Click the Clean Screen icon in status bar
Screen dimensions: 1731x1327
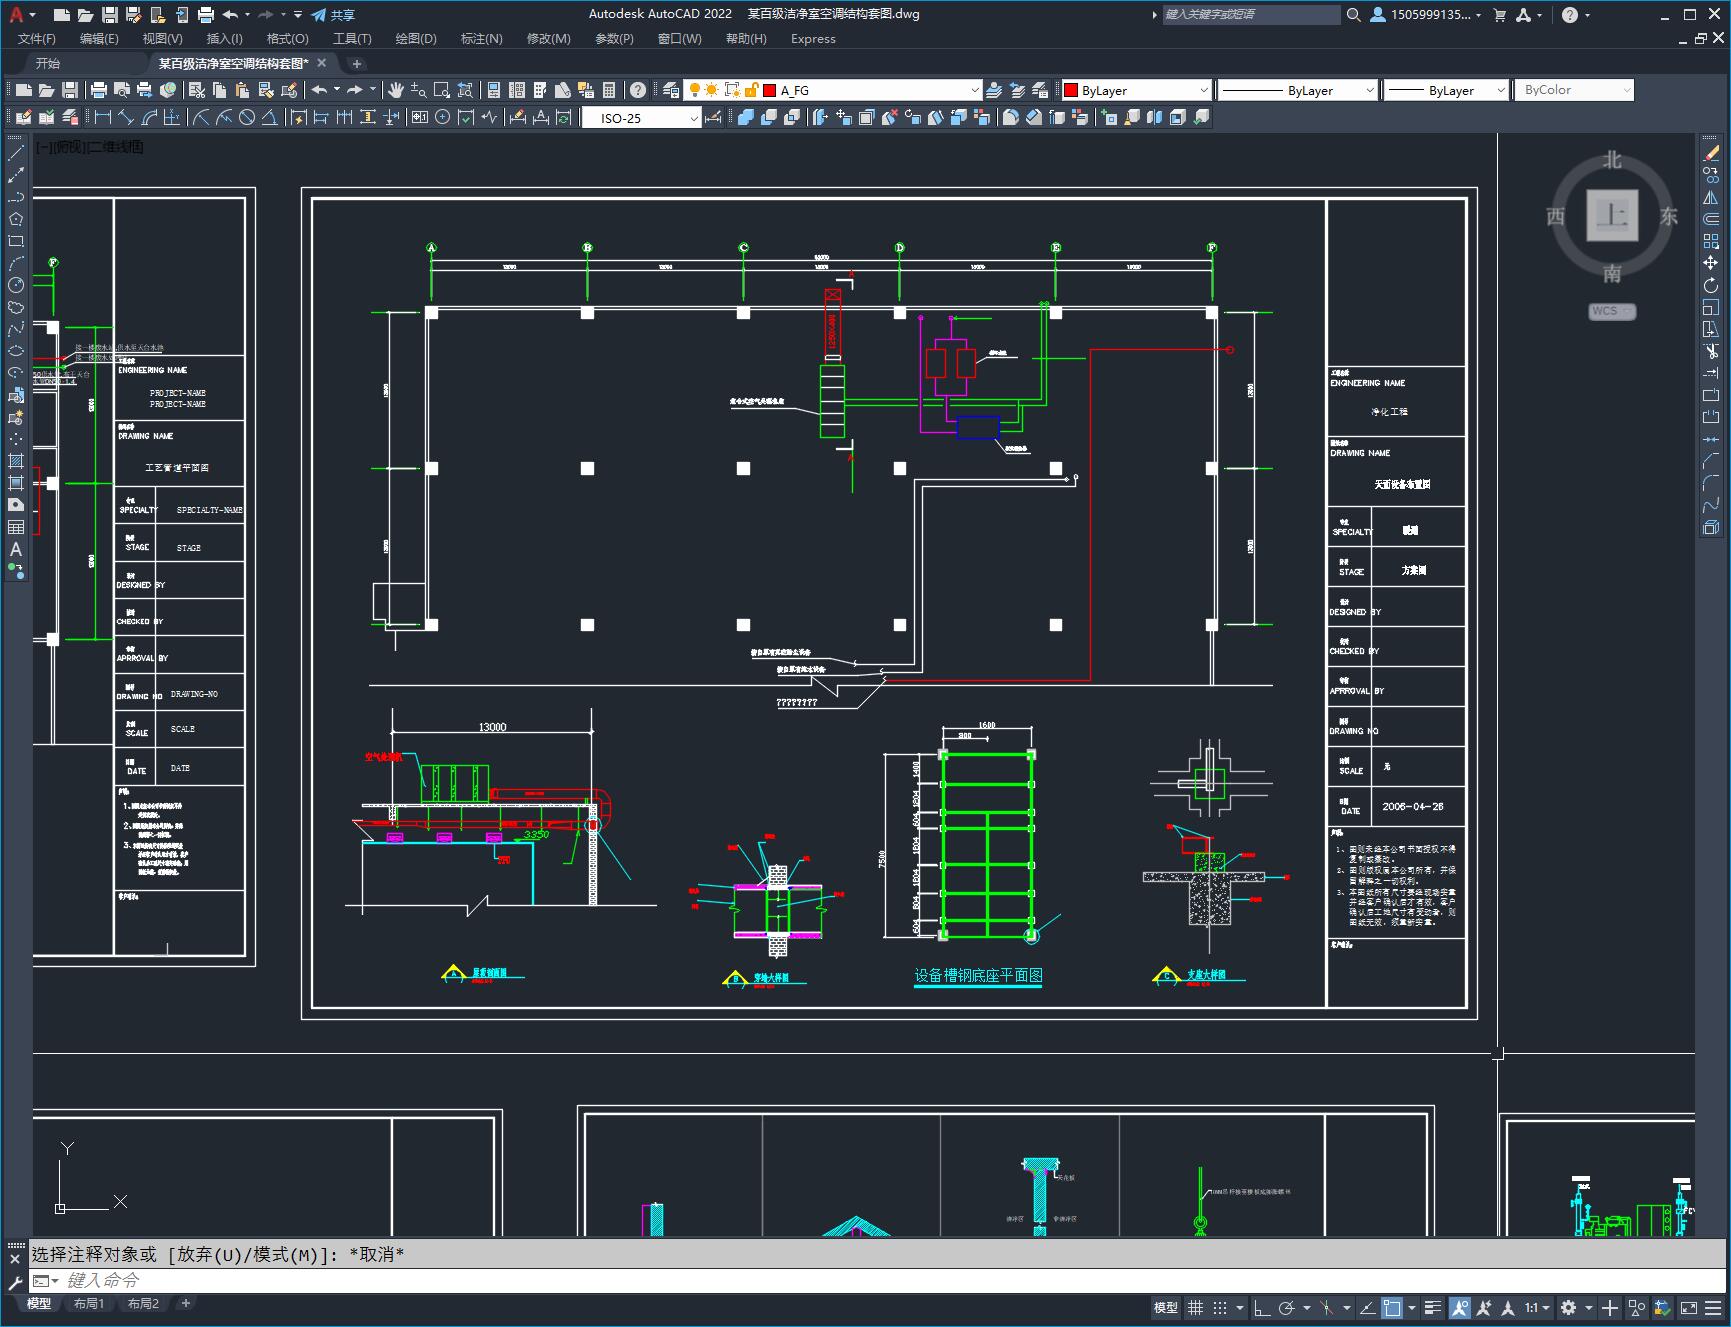[1688, 1307]
